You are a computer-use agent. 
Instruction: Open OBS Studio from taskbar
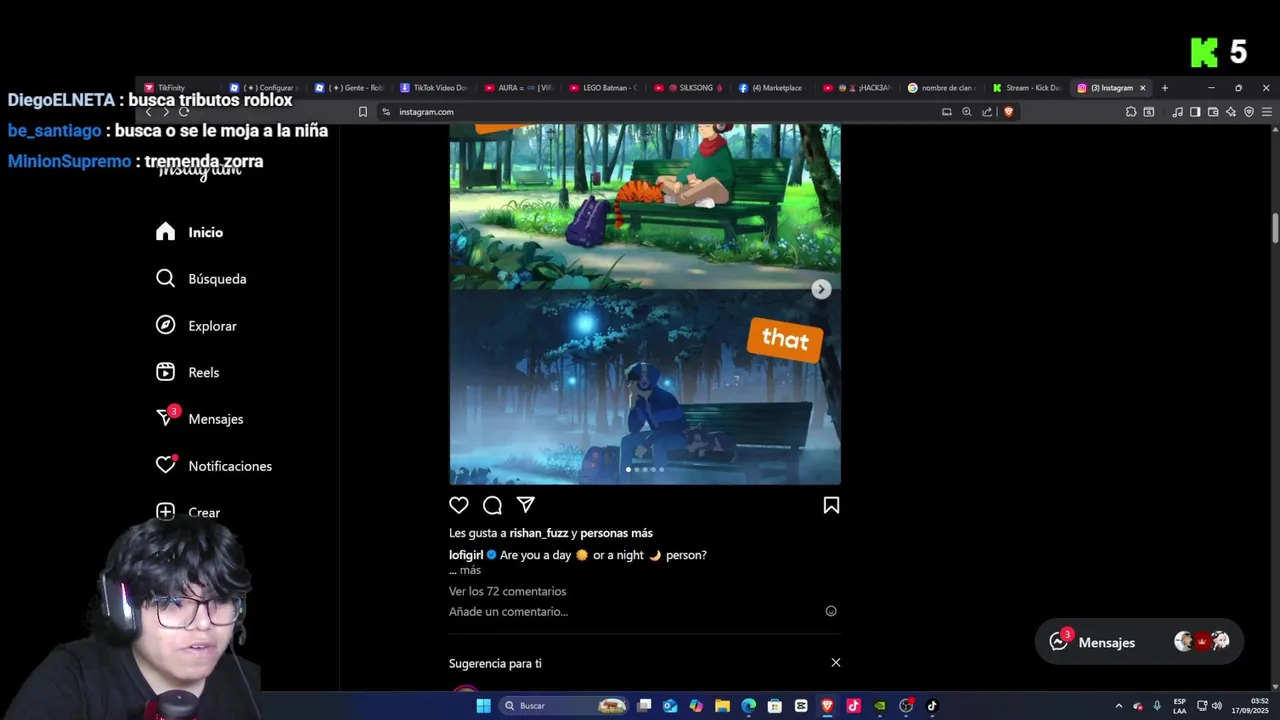point(906,706)
